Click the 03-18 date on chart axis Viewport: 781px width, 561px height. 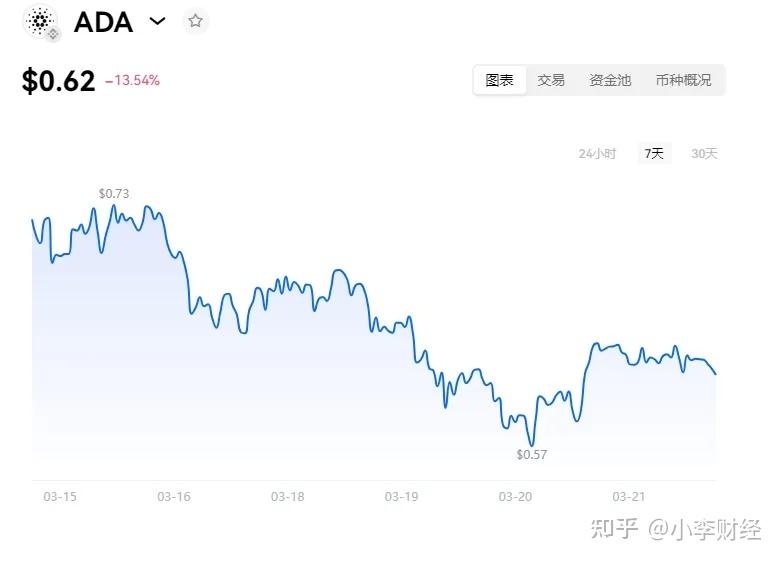[288, 497]
